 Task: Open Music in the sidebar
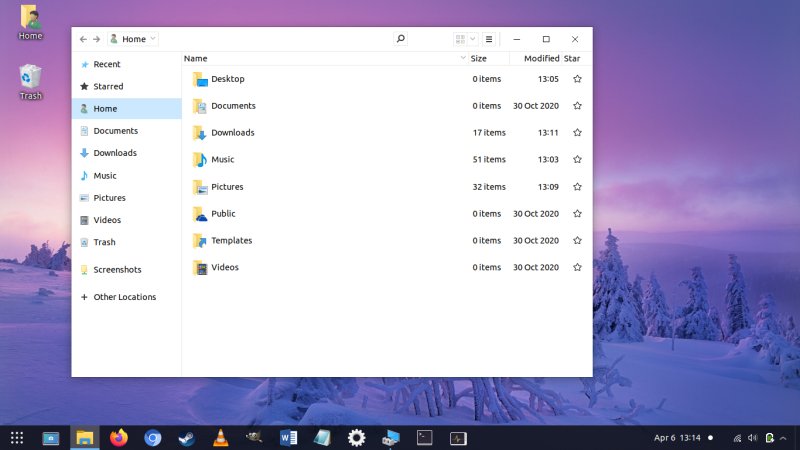127,176
